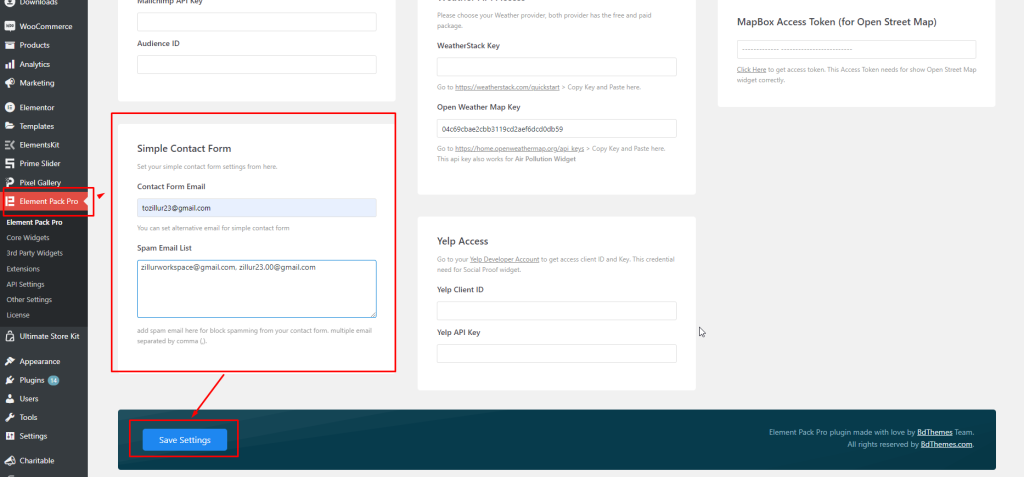Click the Products box icon
The image size is (1024, 477).
point(10,46)
